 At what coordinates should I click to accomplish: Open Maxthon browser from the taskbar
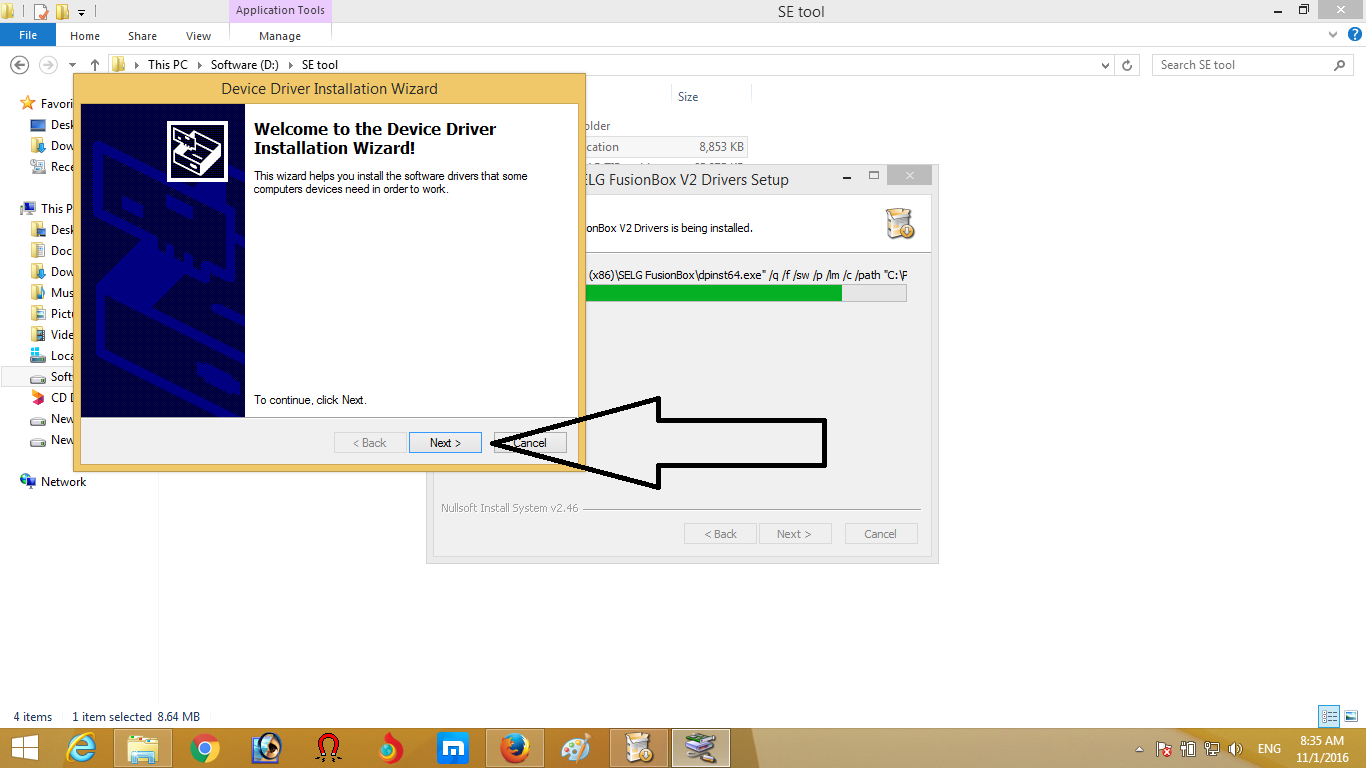click(x=454, y=747)
